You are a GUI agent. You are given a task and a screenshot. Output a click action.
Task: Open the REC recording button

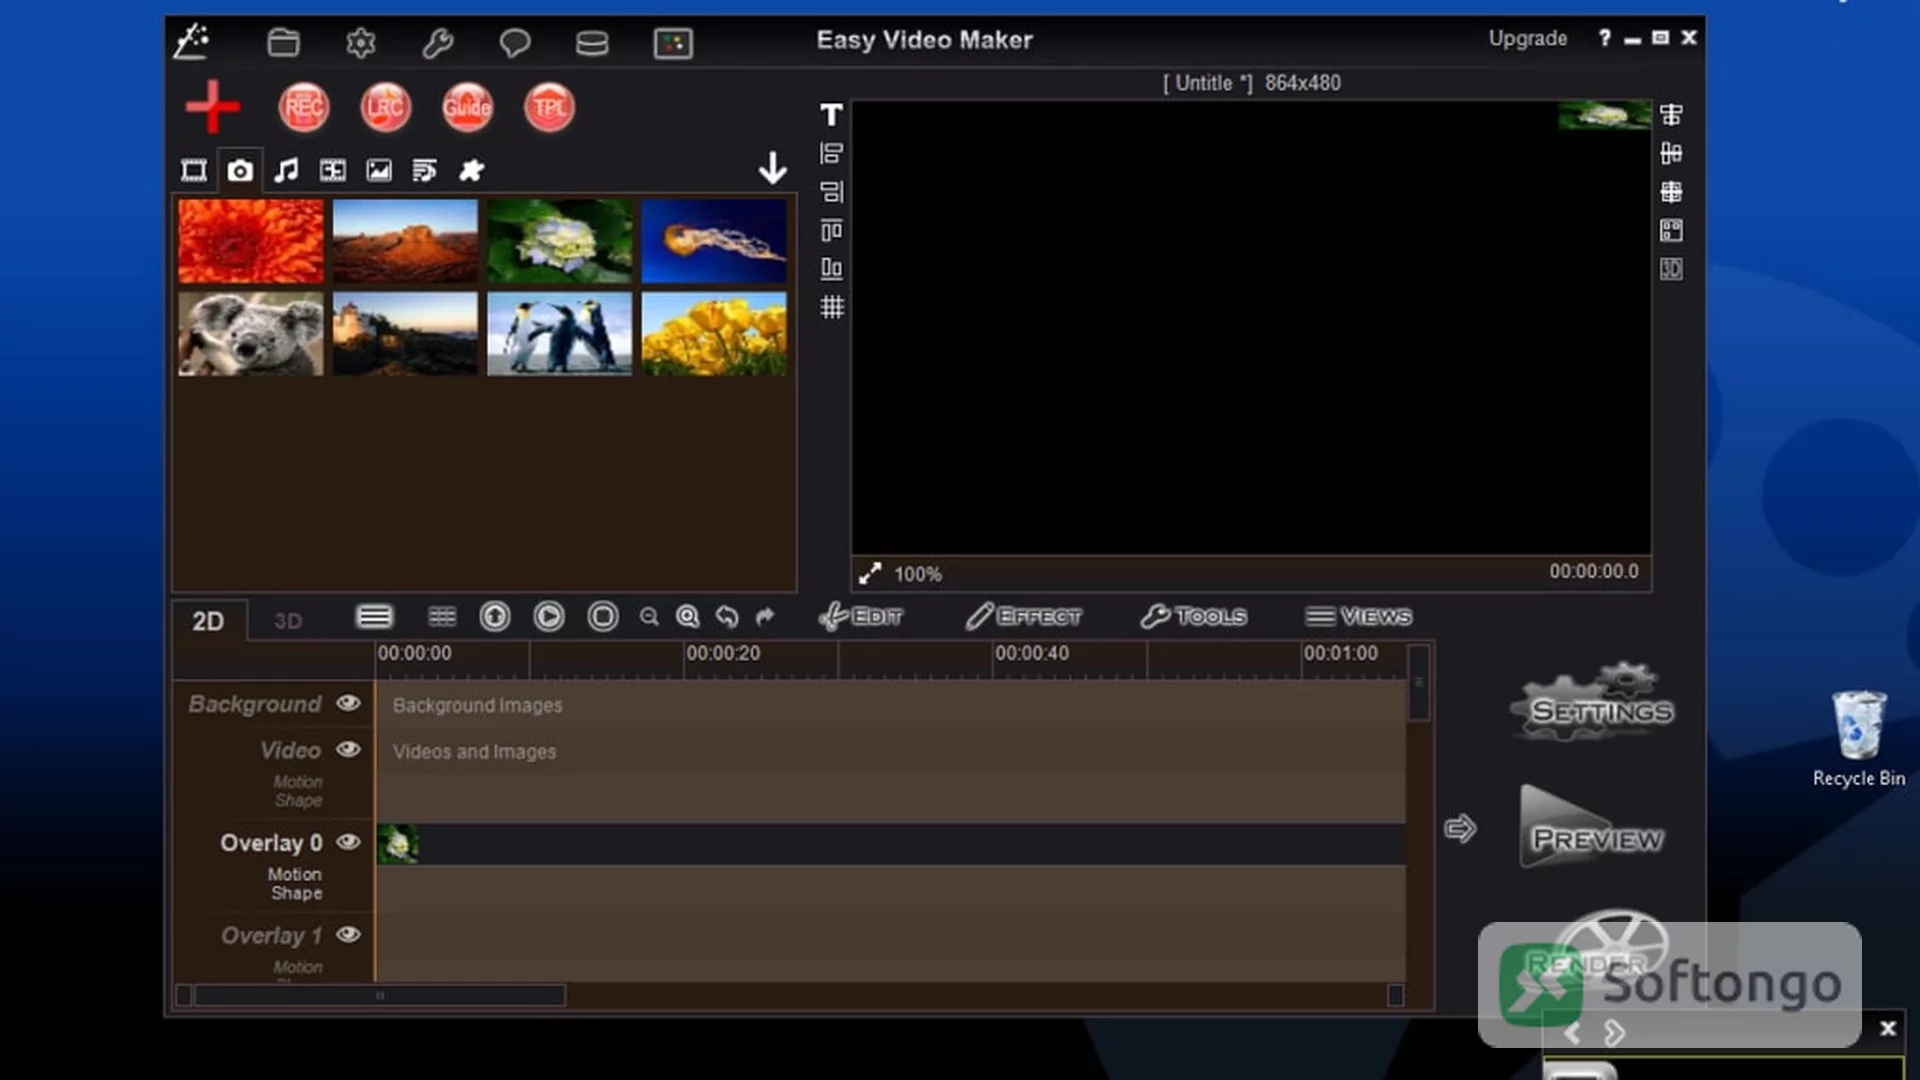pyautogui.click(x=303, y=107)
